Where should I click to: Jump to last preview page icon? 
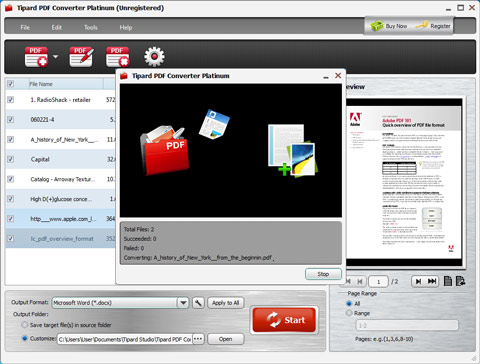[x=432, y=282]
